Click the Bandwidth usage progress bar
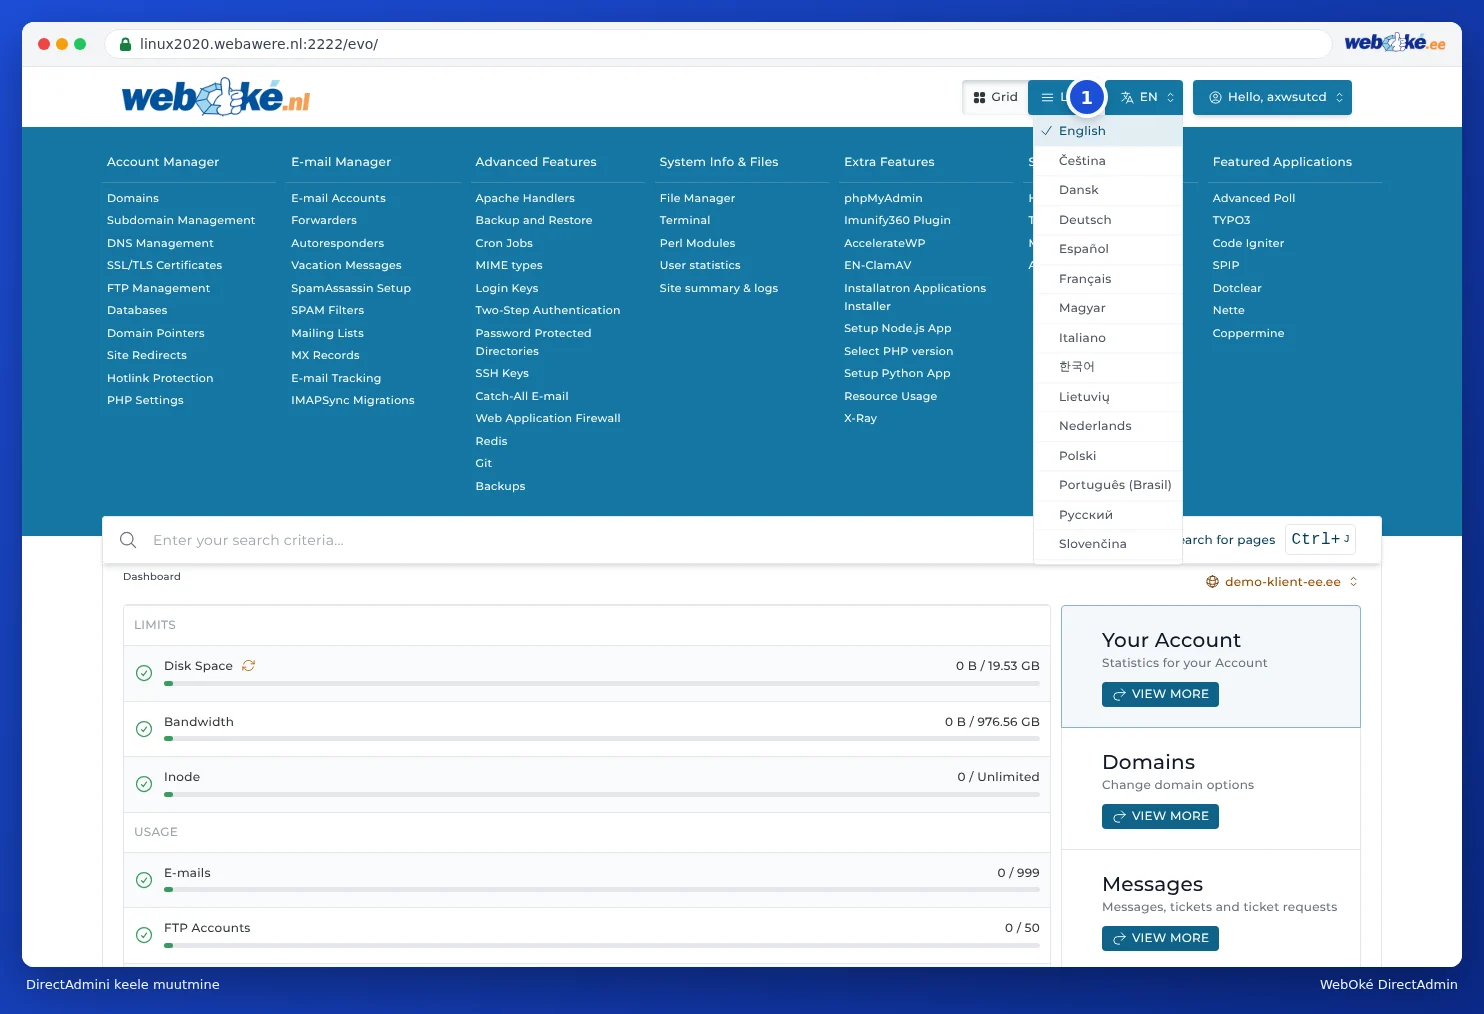1484x1014 pixels. [602, 739]
